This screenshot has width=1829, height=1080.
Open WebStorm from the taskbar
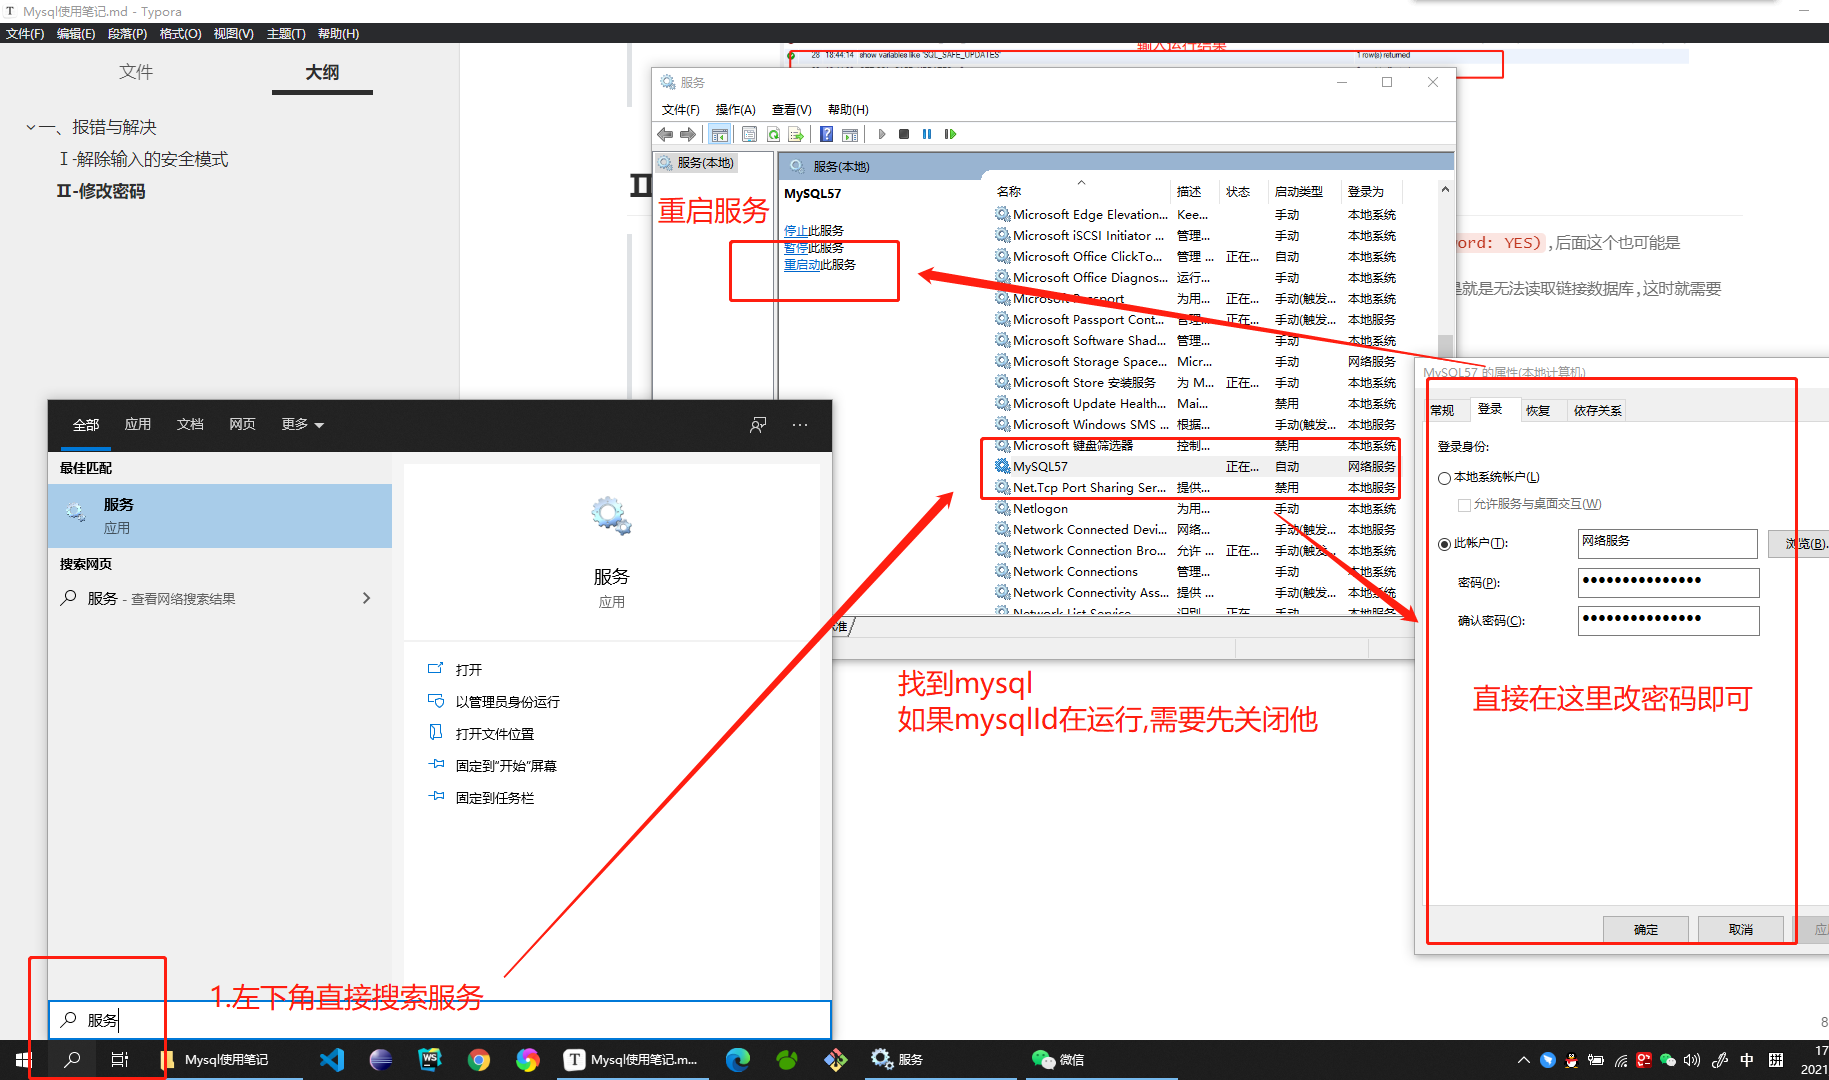coord(430,1060)
